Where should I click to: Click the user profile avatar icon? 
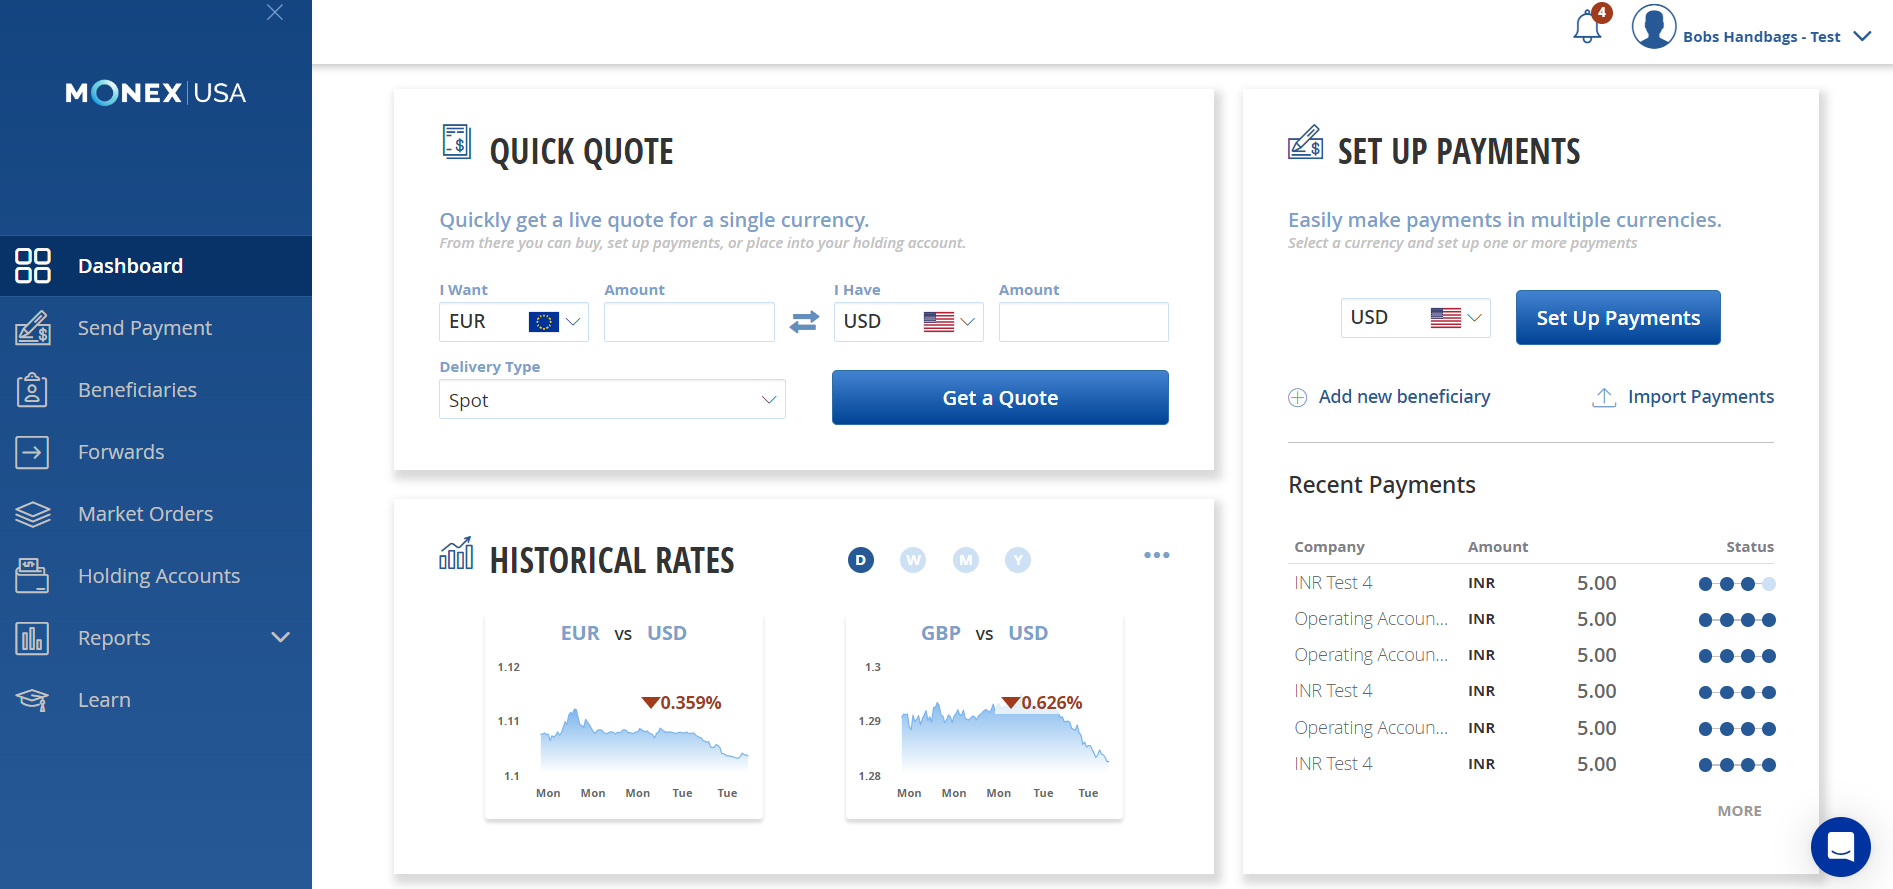(x=1654, y=26)
